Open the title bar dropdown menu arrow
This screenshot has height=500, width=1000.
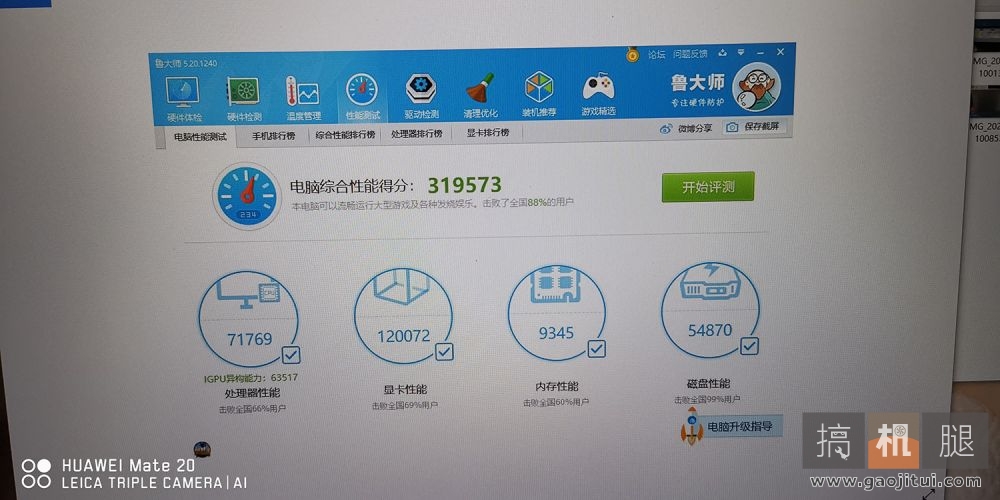click(740, 52)
